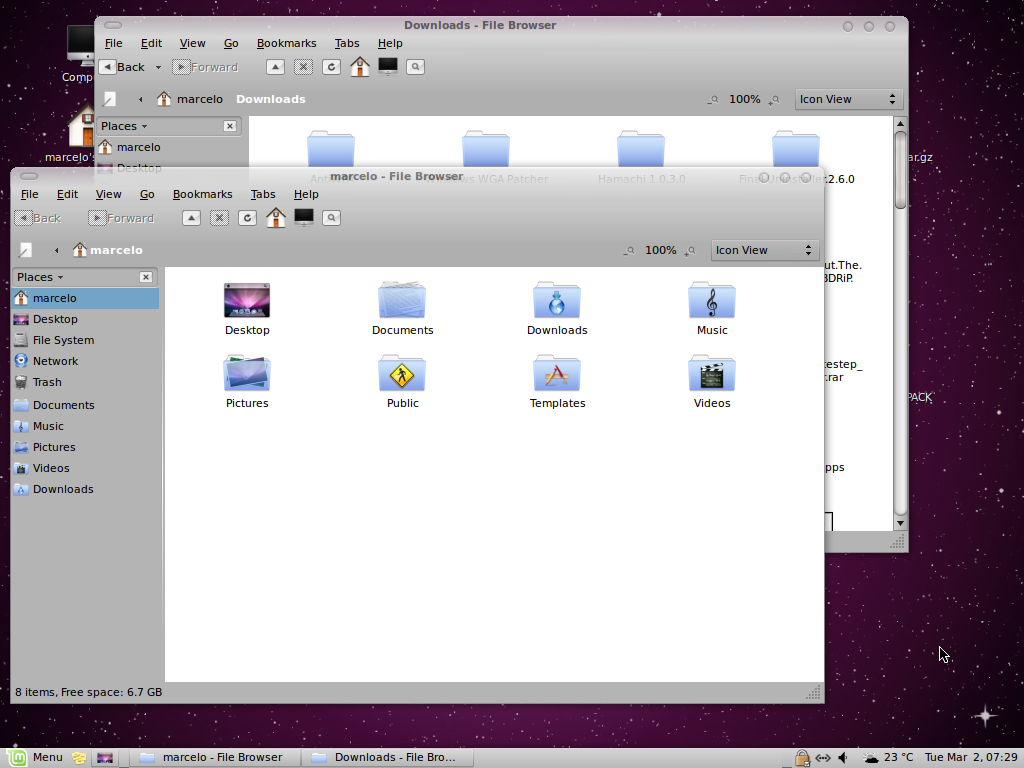Click the Up arrow in the Downloads window toolbar
The image size is (1024, 768).
pos(276,67)
